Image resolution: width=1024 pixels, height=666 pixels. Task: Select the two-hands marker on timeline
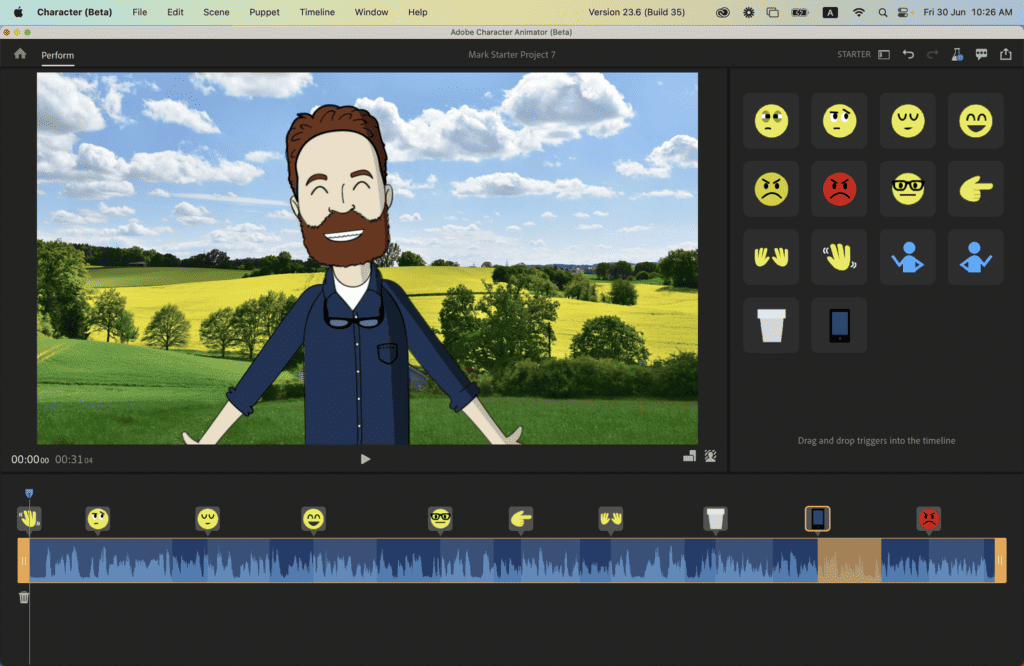[611, 519]
